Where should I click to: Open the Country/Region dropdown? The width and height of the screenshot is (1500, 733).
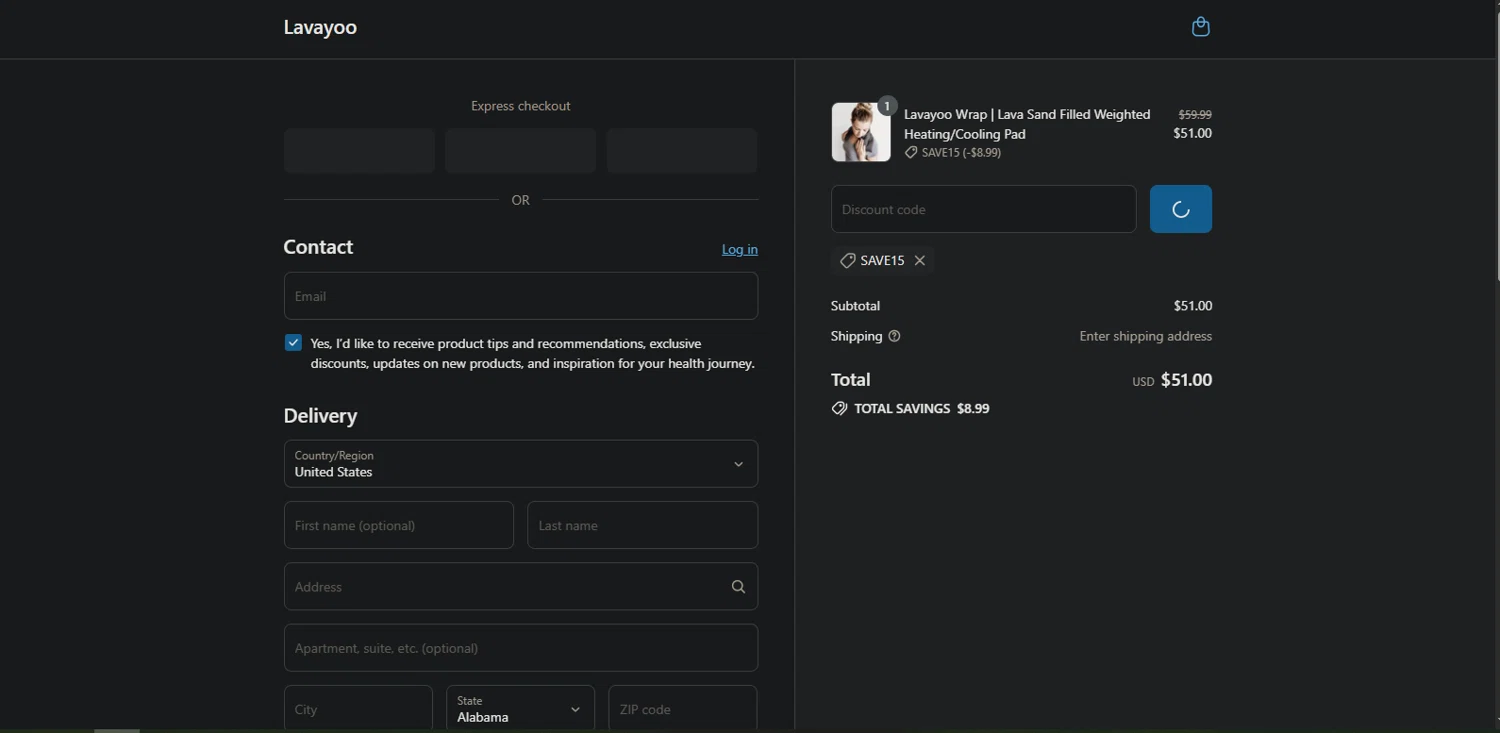(521, 464)
